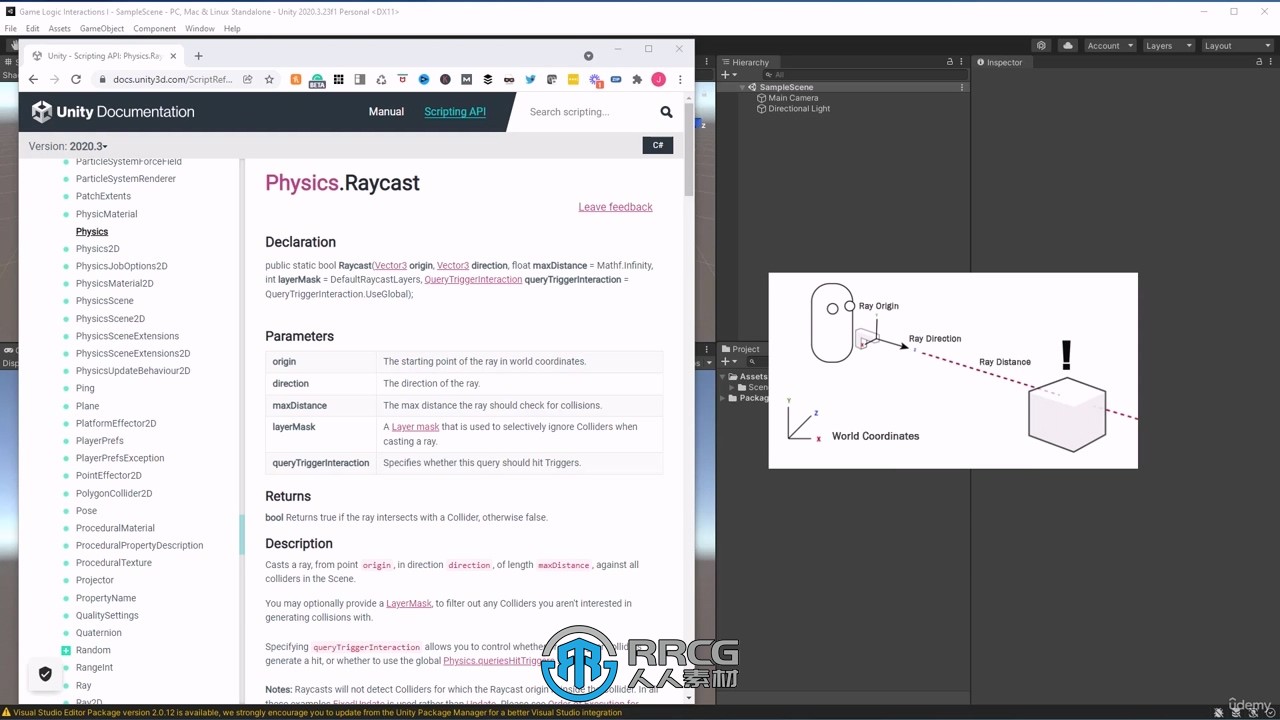The height and width of the screenshot is (720, 1280).
Task: Open Chrome three-dot menu
Action: point(680,79)
